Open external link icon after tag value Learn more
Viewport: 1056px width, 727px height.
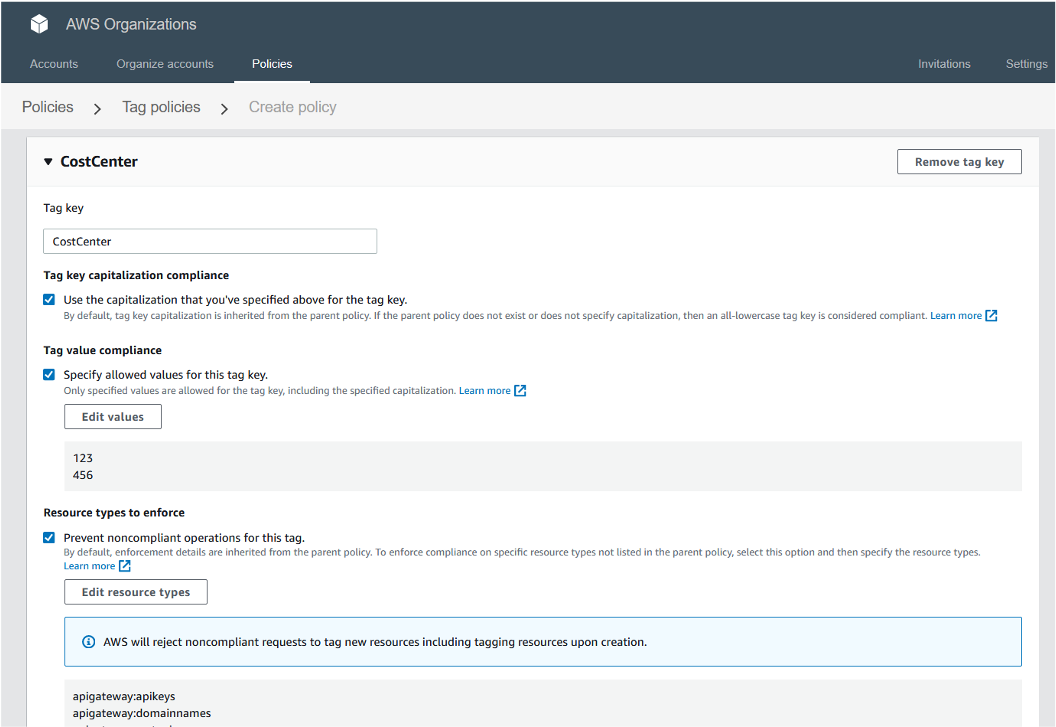click(520, 391)
